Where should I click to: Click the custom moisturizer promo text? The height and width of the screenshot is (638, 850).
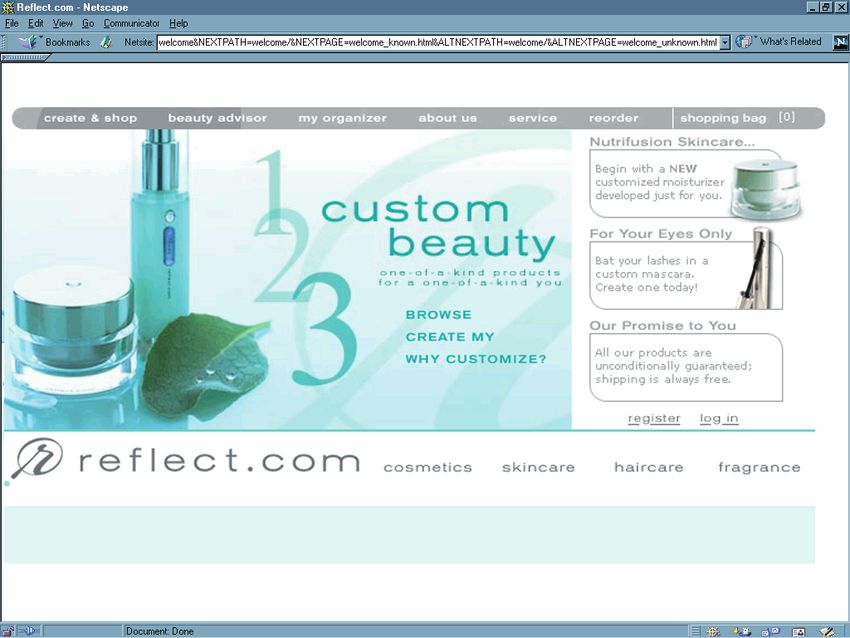(x=660, y=182)
